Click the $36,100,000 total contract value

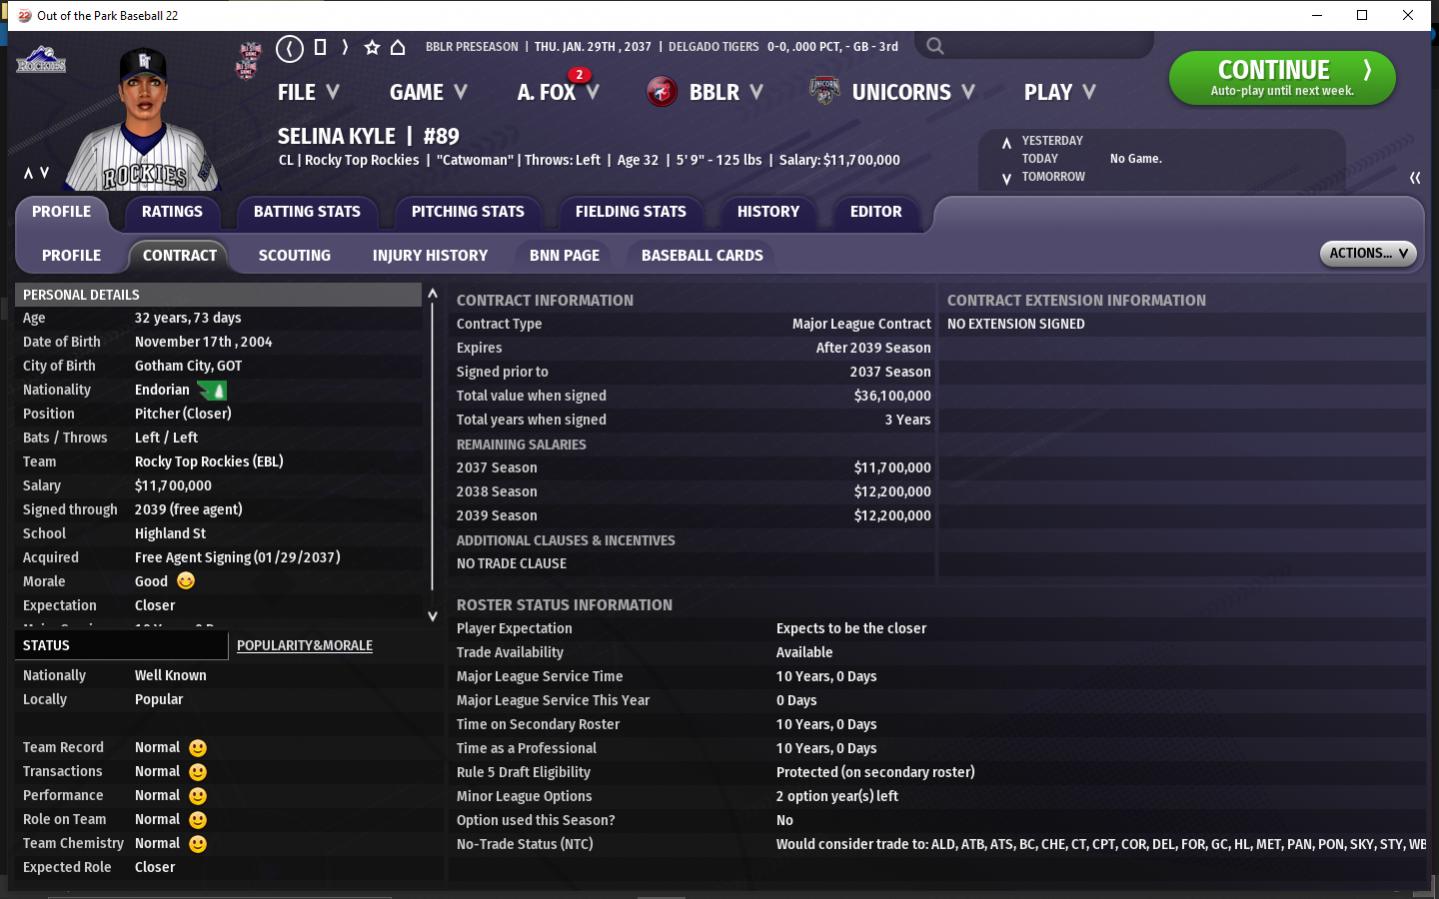click(892, 396)
